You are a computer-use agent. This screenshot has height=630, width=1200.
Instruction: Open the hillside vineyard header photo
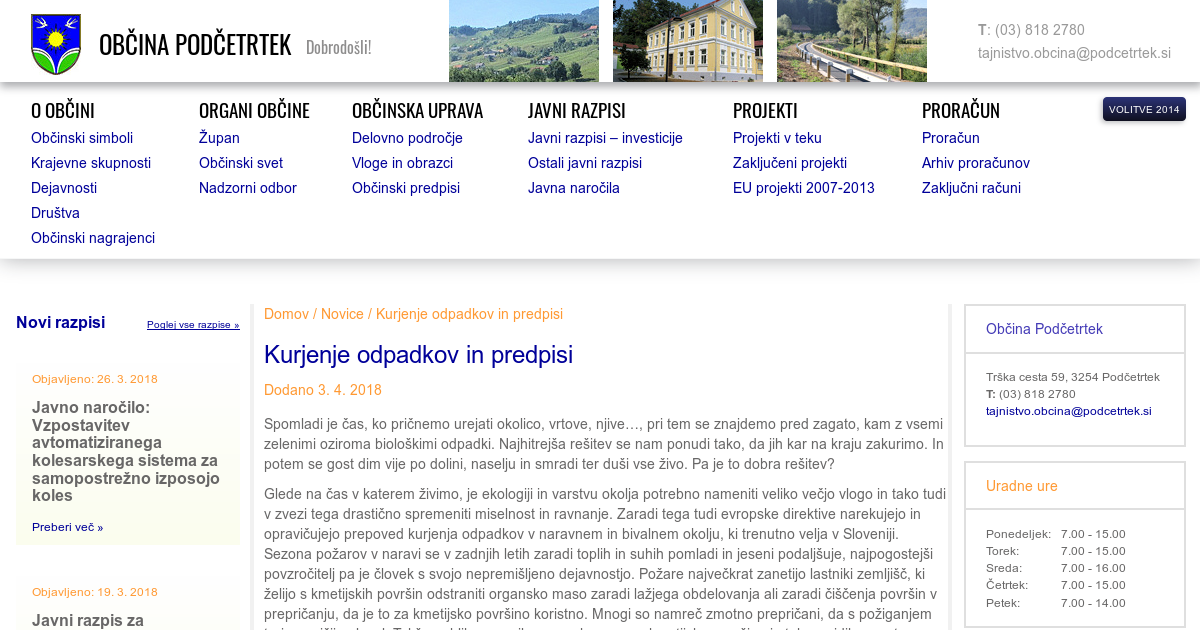(x=523, y=41)
